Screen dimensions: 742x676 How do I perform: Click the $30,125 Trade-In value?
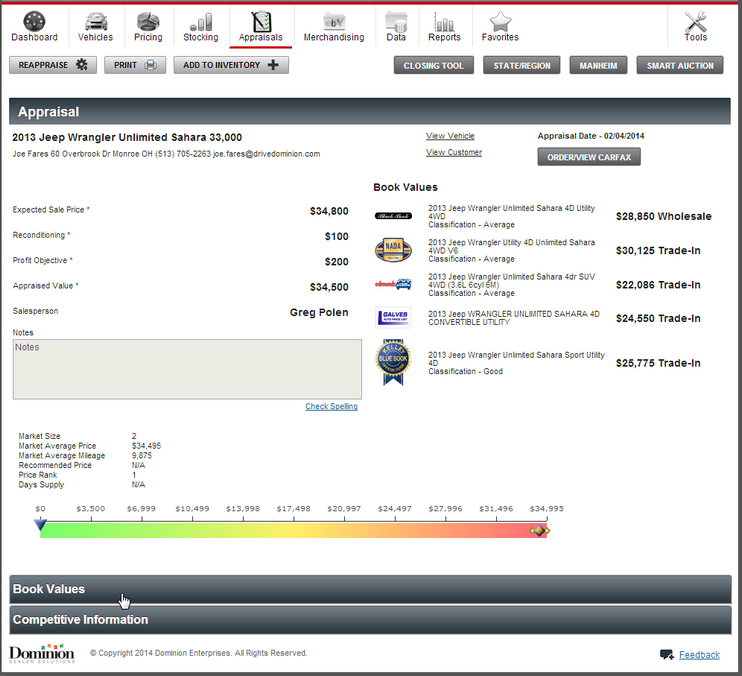[658, 251]
